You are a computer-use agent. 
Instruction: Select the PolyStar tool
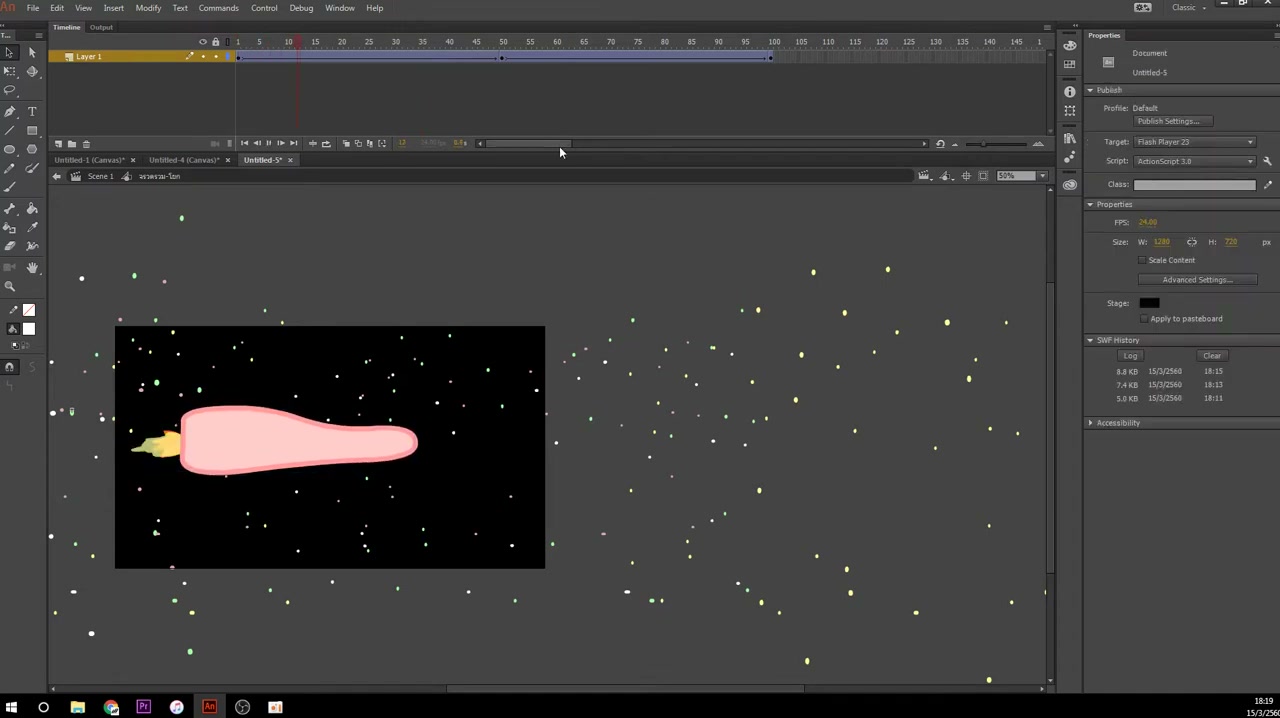tap(32, 149)
